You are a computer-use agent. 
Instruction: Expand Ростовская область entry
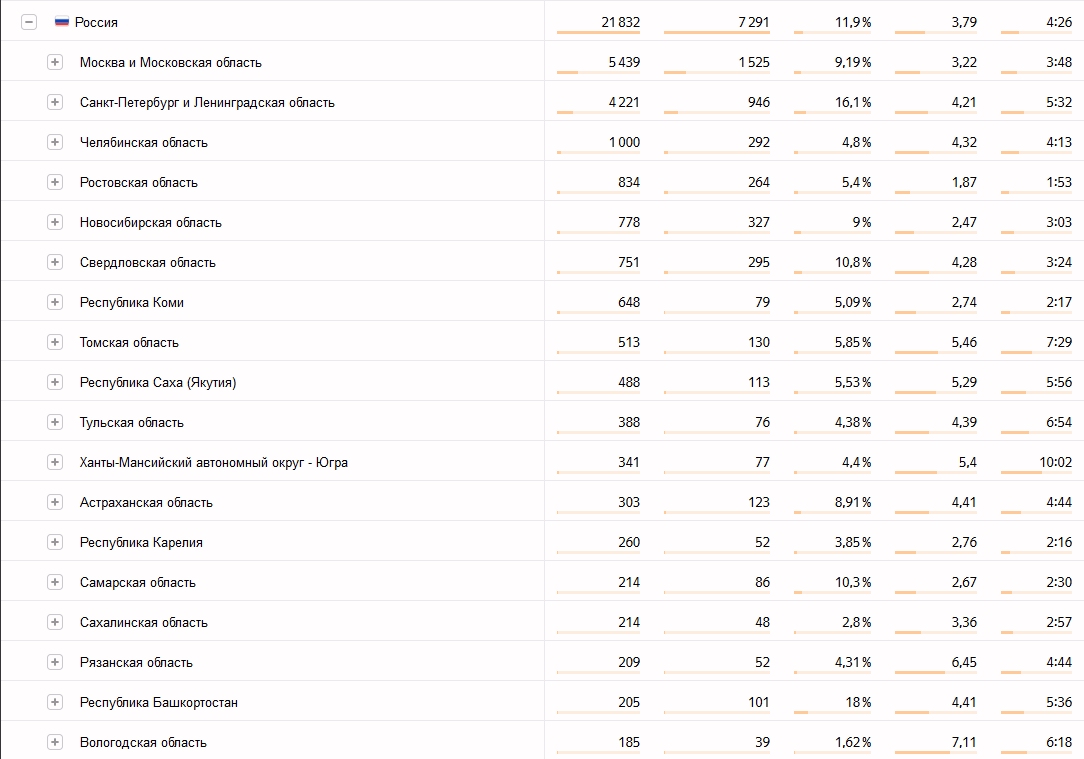55,182
